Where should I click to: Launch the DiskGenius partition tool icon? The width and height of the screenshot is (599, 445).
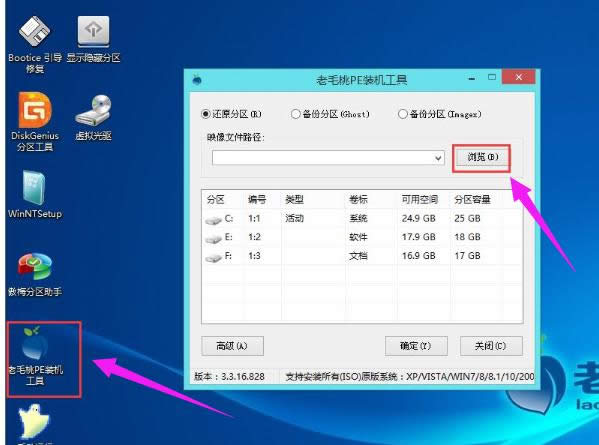pyautogui.click(x=34, y=121)
